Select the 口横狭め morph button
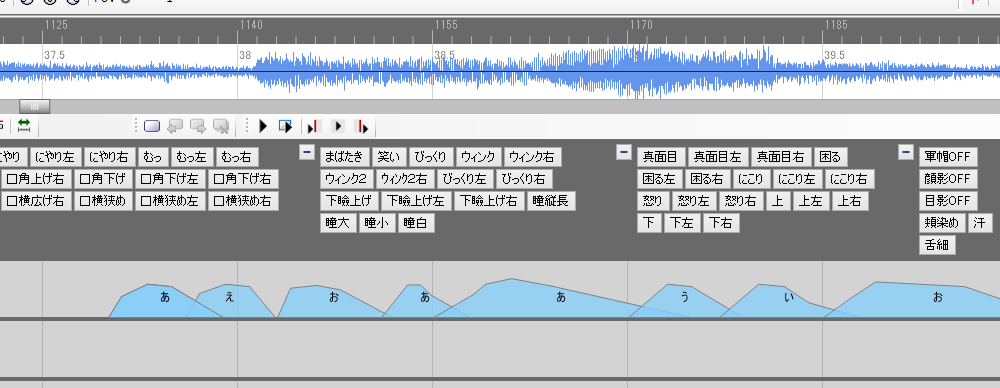Viewport: 1000px width, 388px height. [103, 201]
